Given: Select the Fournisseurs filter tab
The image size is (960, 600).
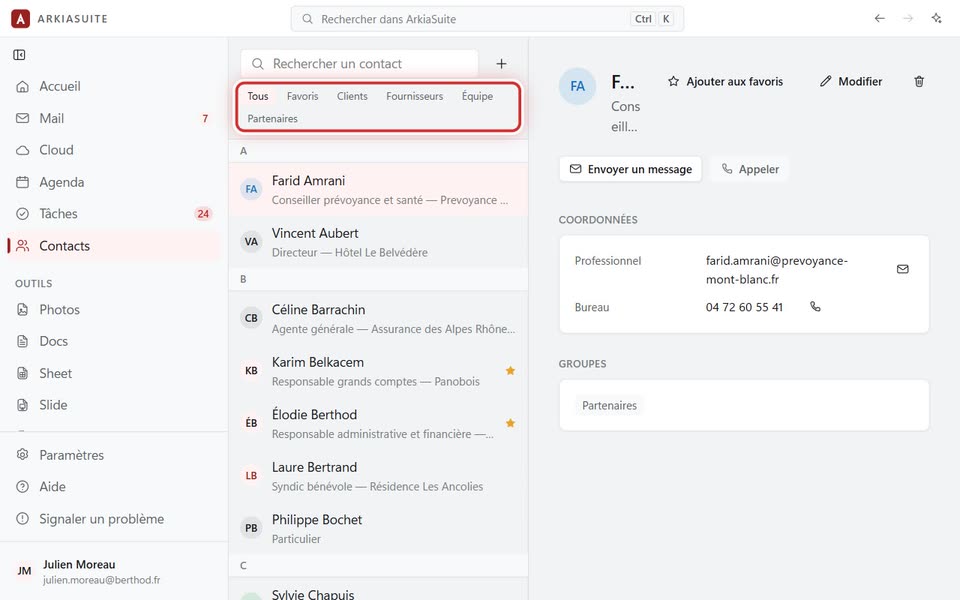Looking at the screenshot, I should pyautogui.click(x=414, y=96).
